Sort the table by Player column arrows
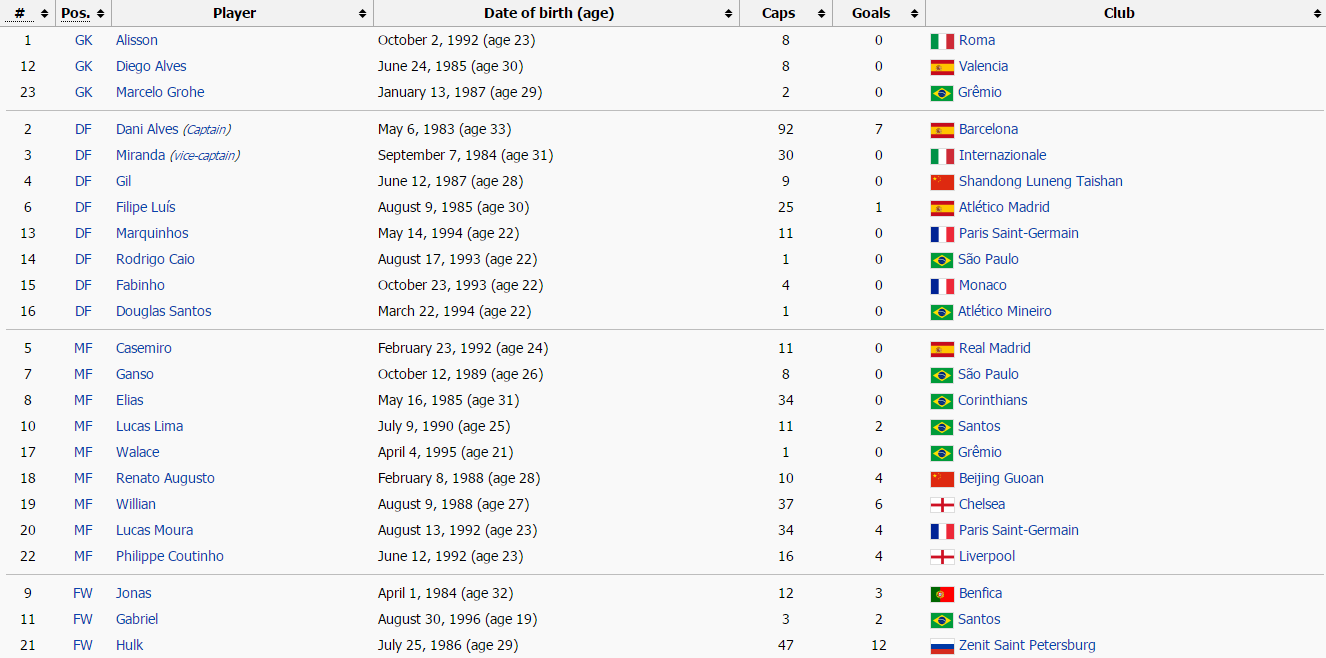Image resolution: width=1326 pixels, height=658 pixels. (362, 14)
